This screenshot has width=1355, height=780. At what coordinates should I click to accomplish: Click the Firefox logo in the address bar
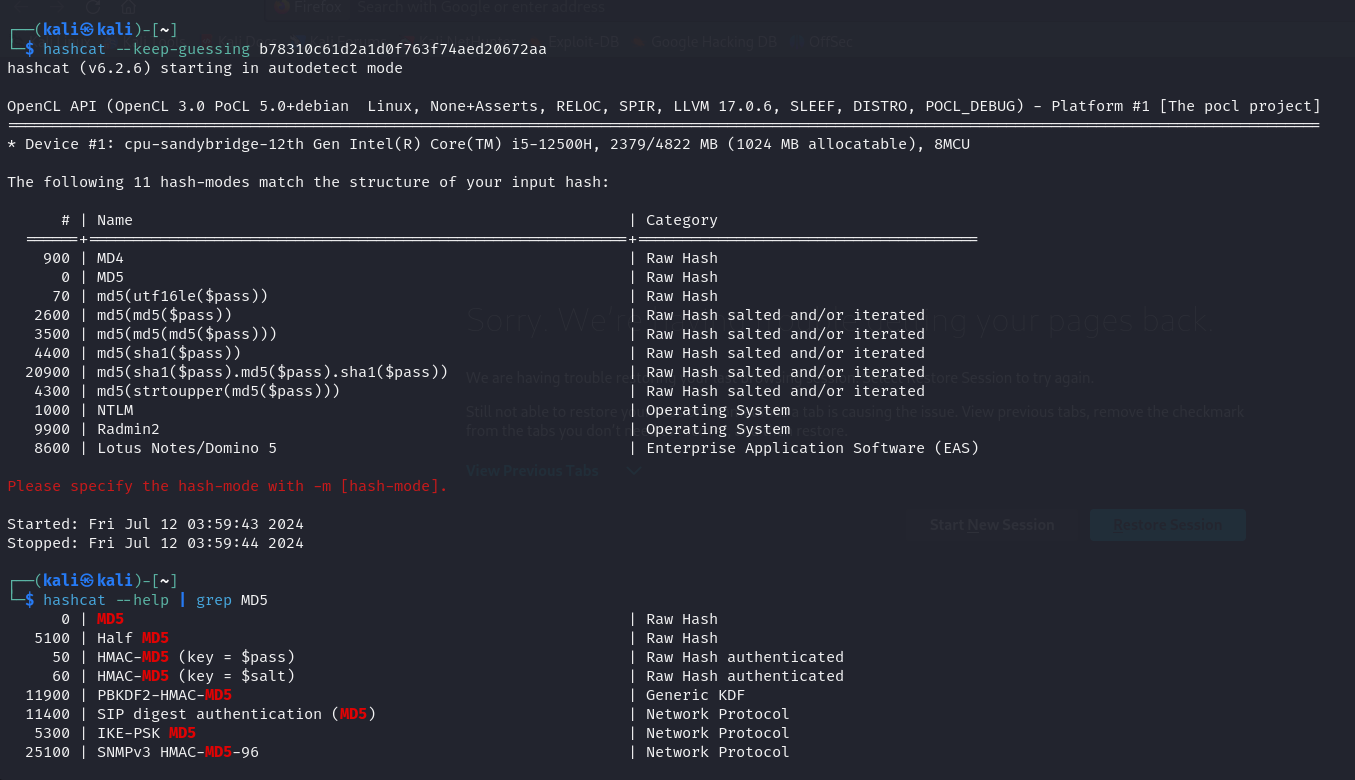point(281,8)
